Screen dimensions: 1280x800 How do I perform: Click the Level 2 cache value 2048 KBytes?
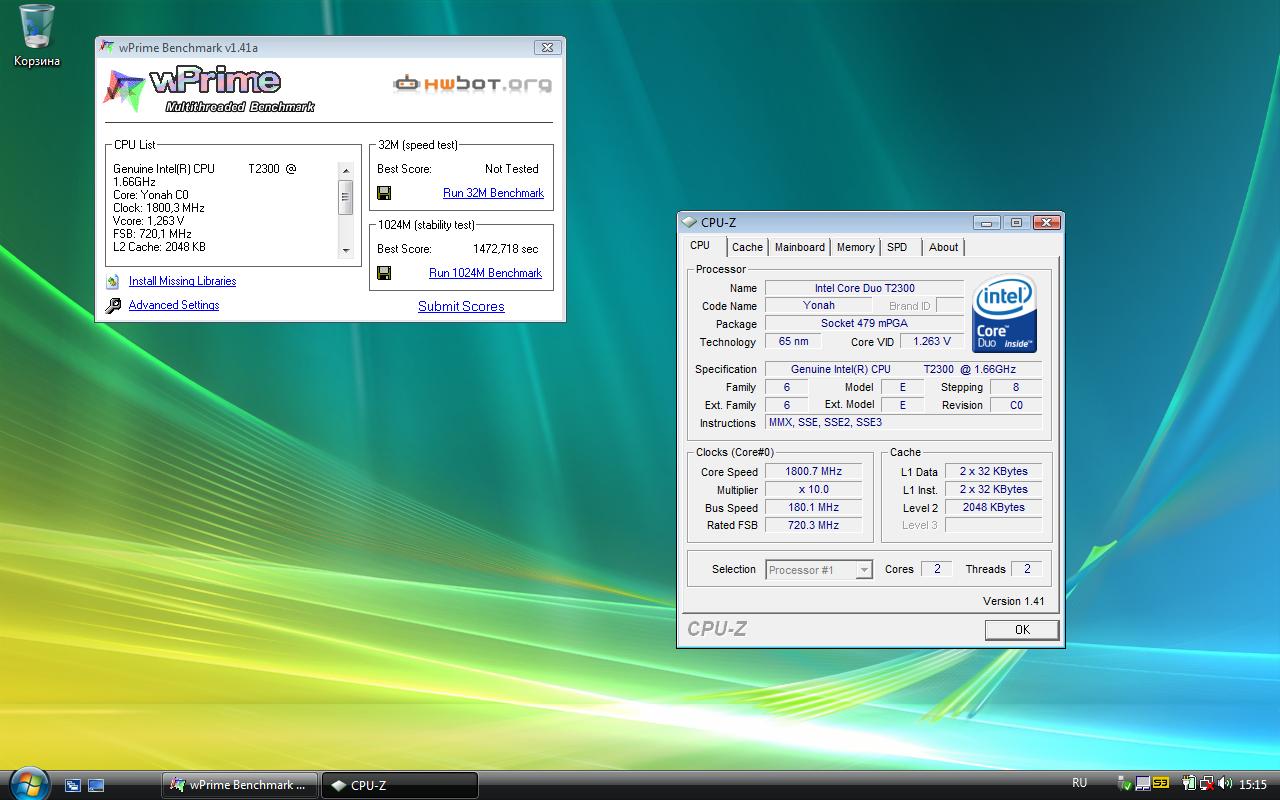(x=993, y=508)
